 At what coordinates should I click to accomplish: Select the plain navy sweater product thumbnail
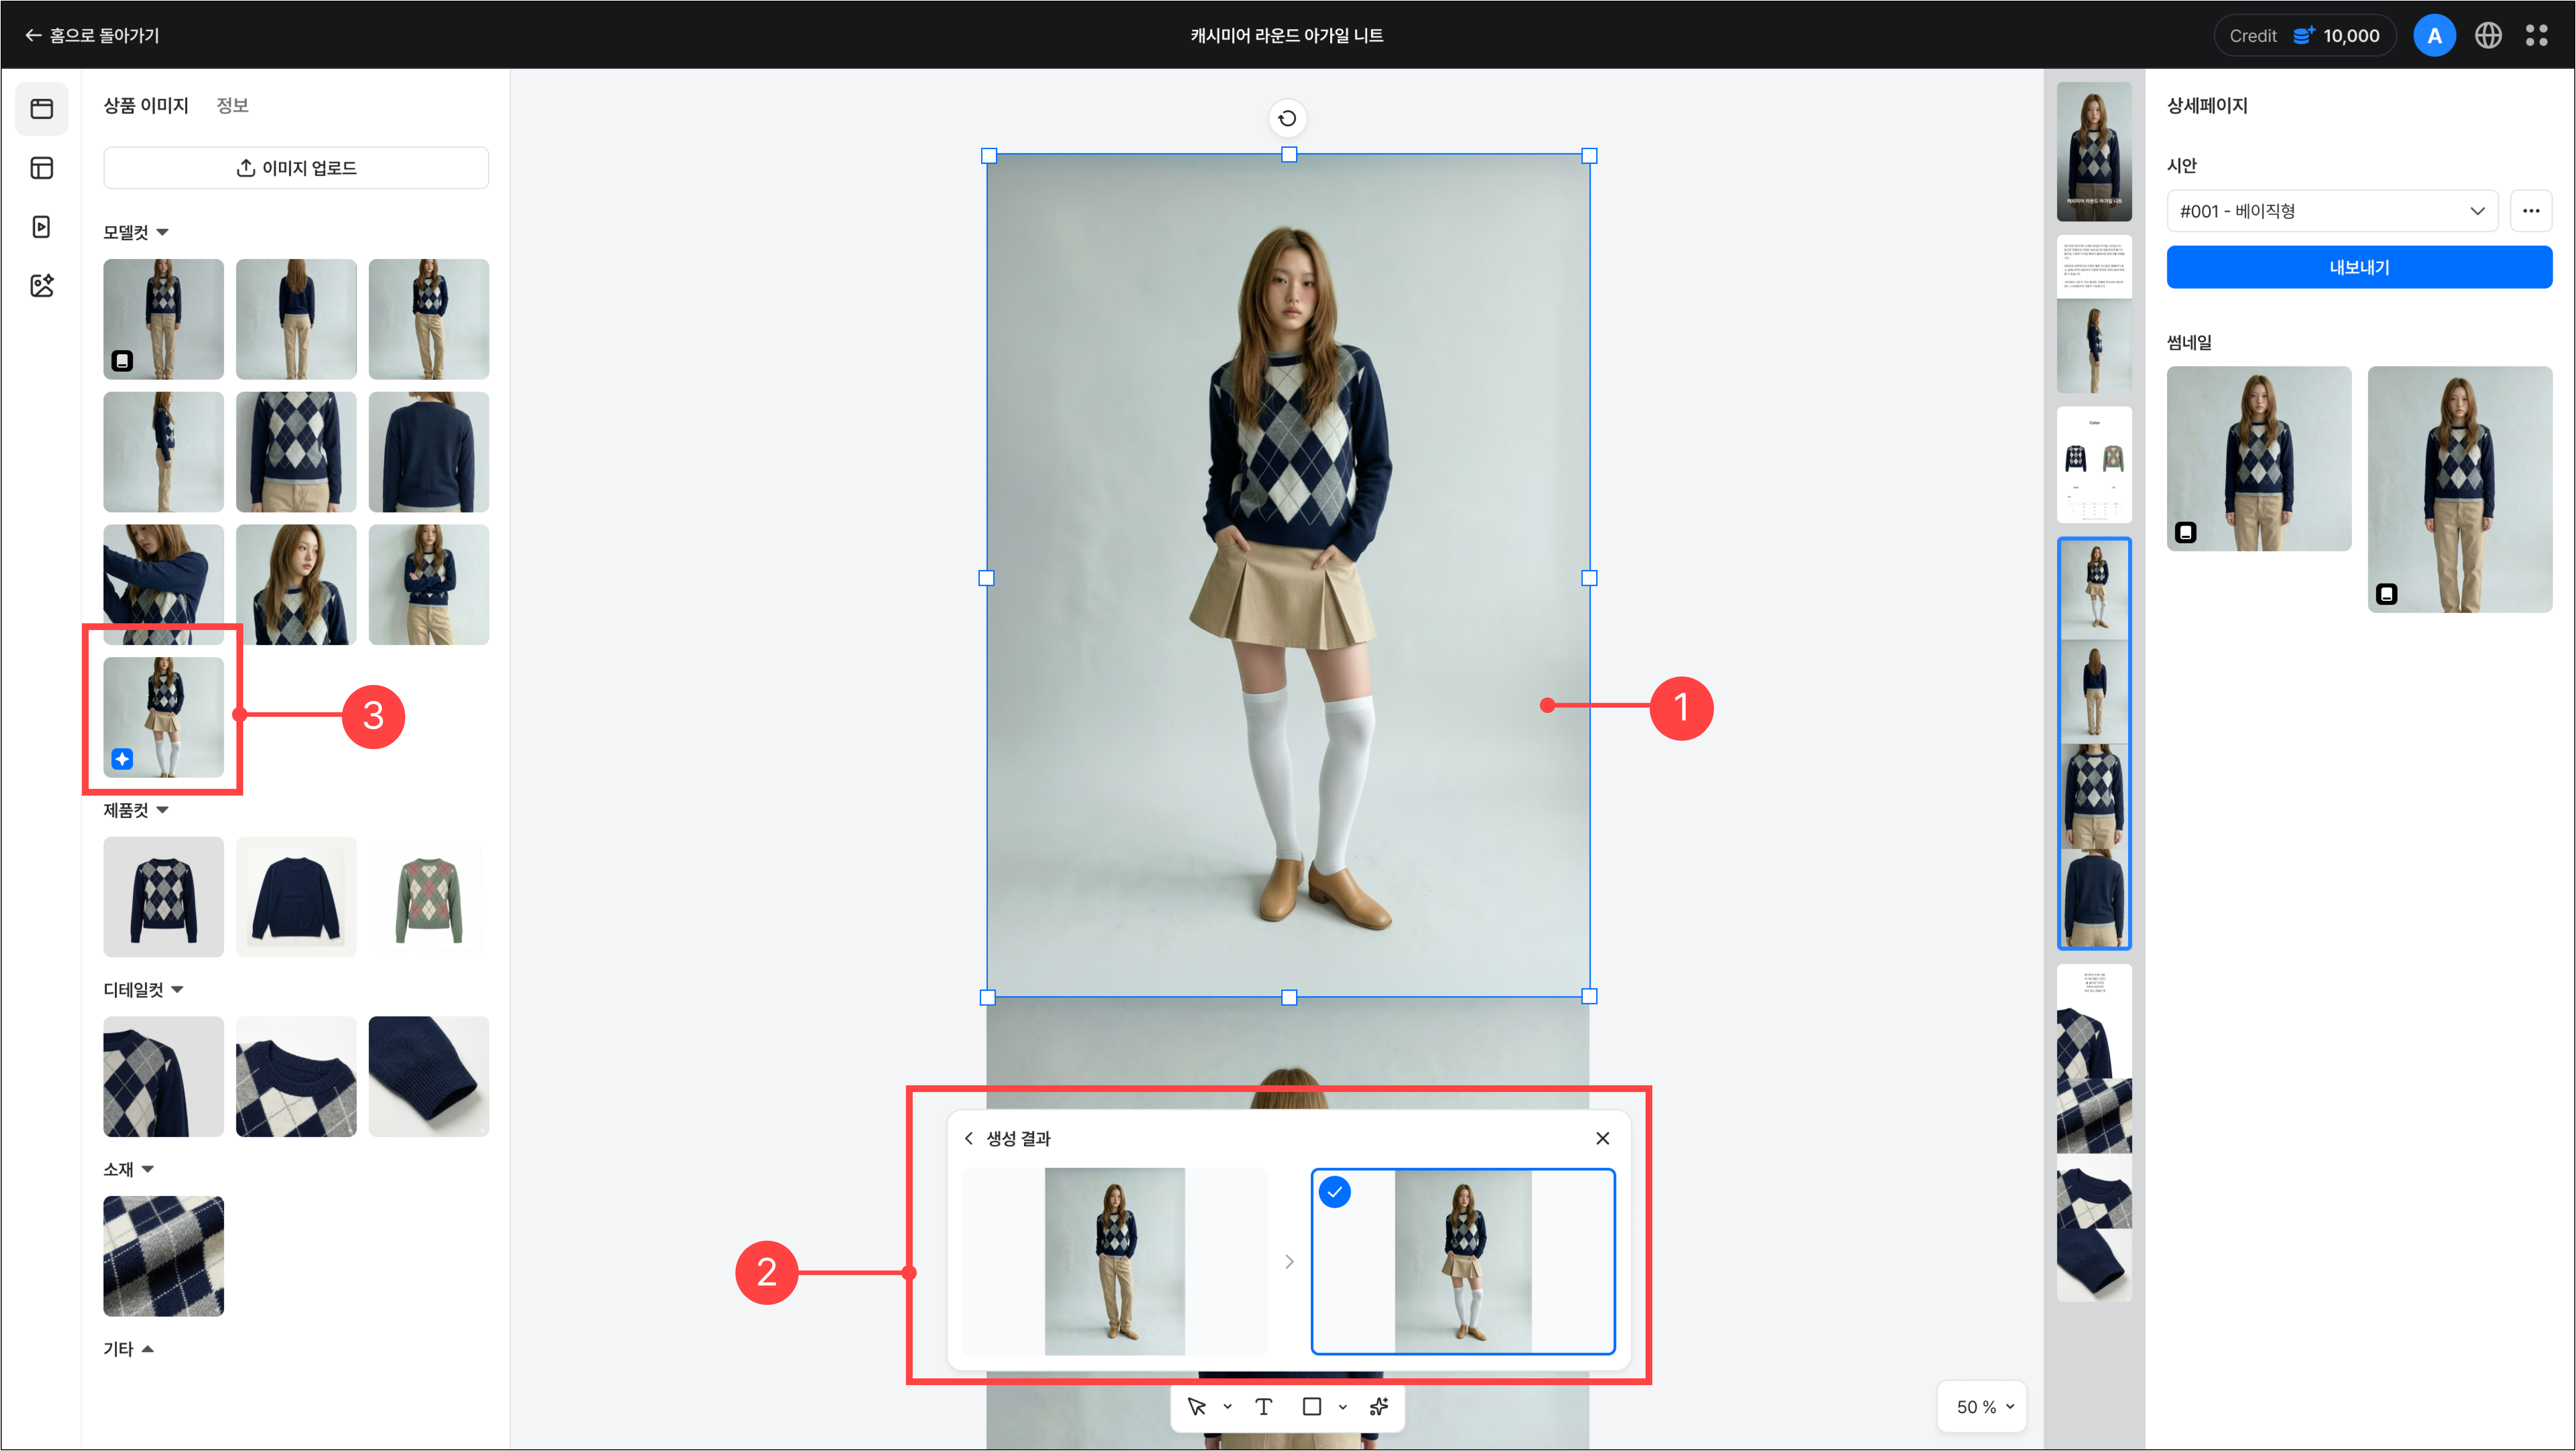(x=296, y=897)
